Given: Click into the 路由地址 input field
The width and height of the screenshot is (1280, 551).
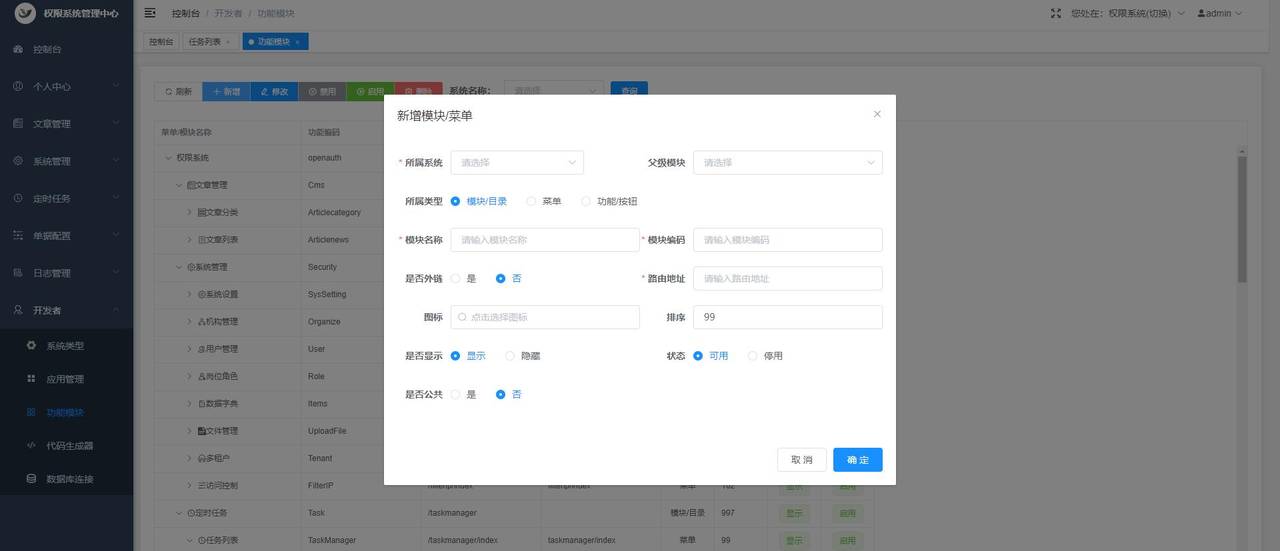Looking at the screenshot, I should [x=788, y=278].
